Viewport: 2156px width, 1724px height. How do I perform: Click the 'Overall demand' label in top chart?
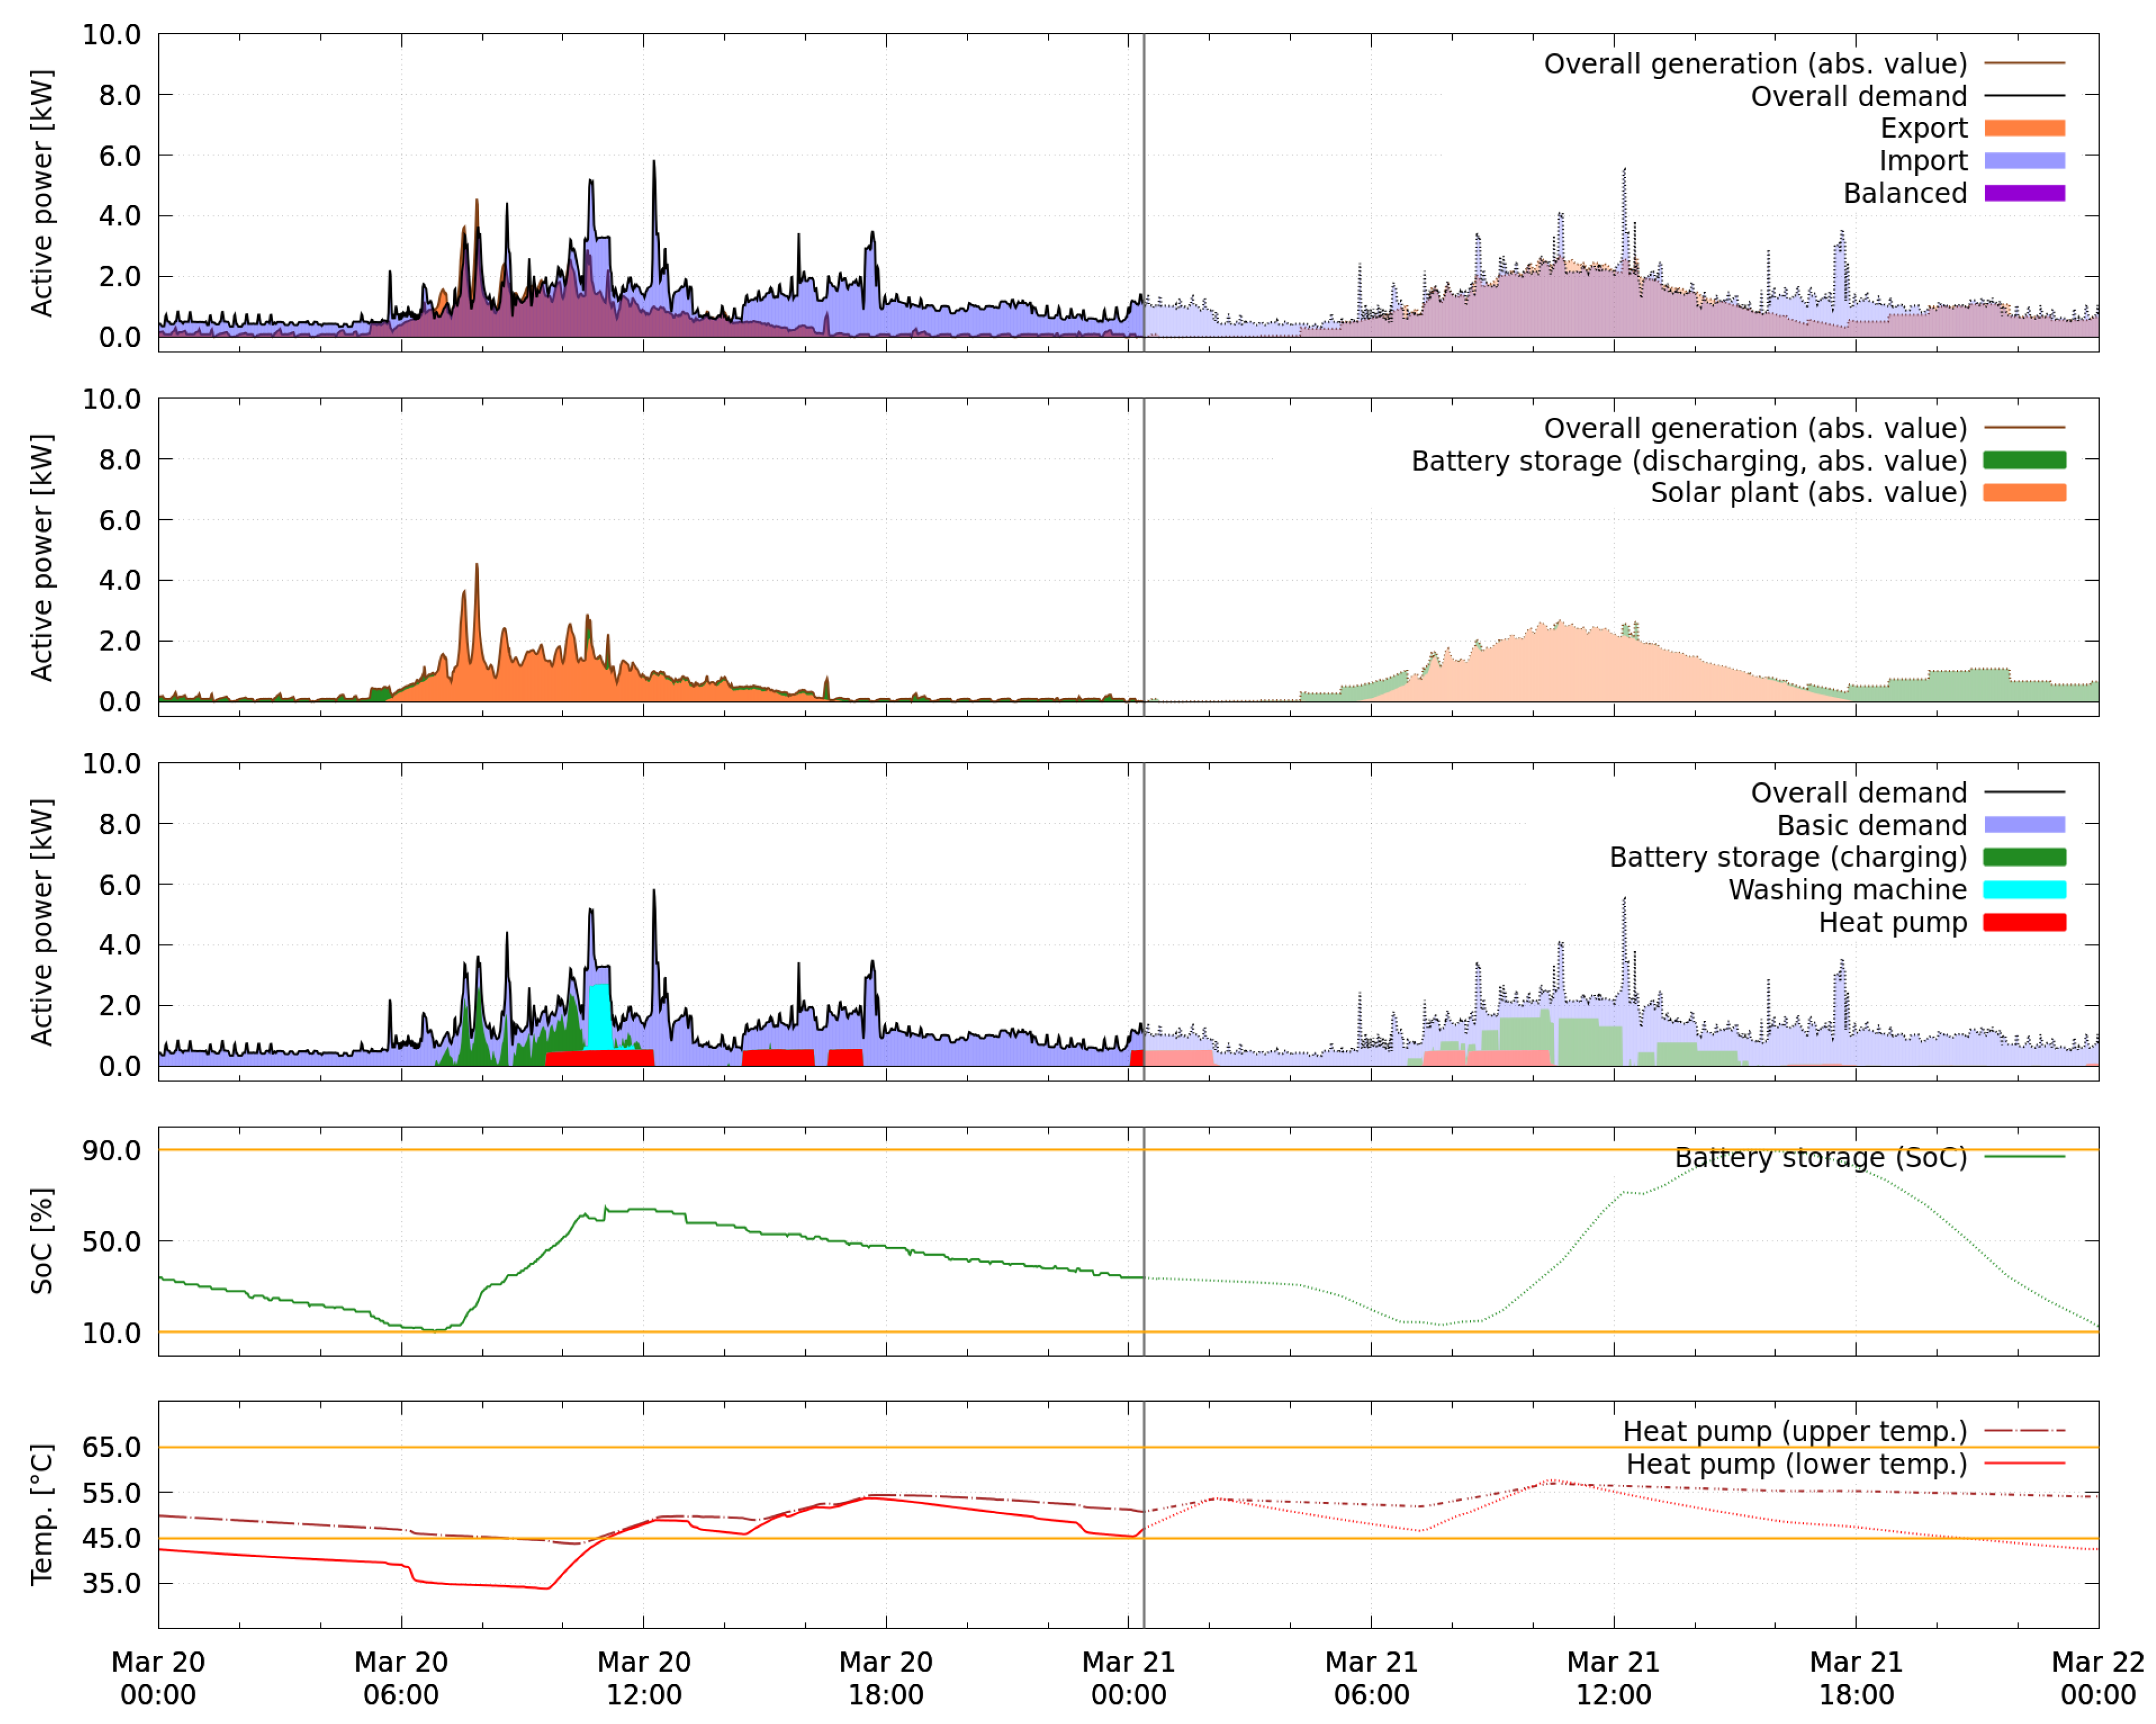[1858, 96]
